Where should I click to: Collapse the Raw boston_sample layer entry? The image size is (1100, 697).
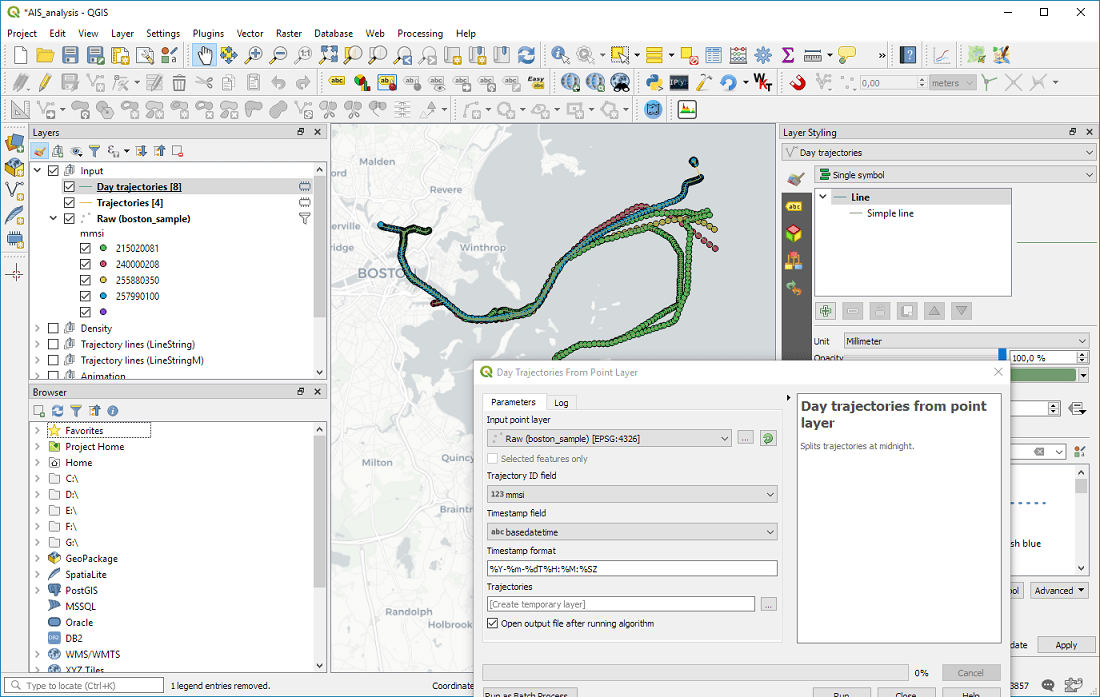point(53,218)
